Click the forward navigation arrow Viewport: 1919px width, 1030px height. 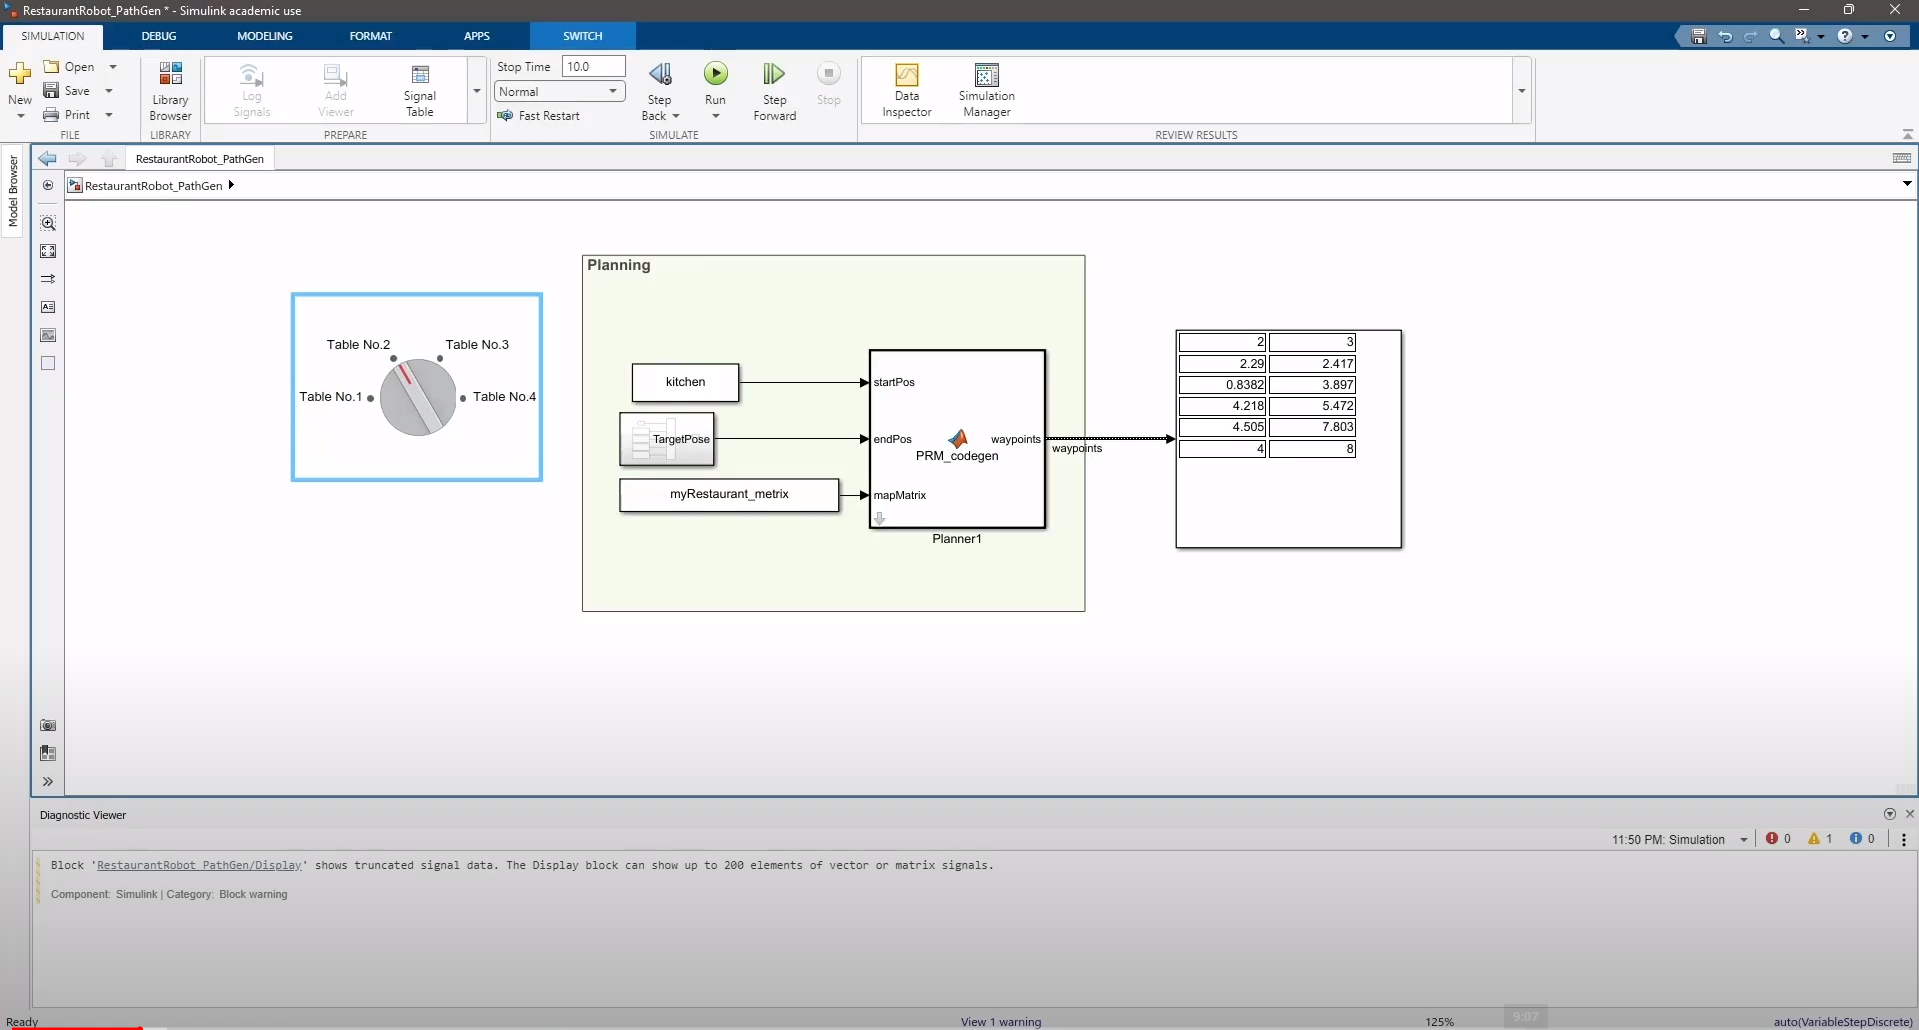77,159
